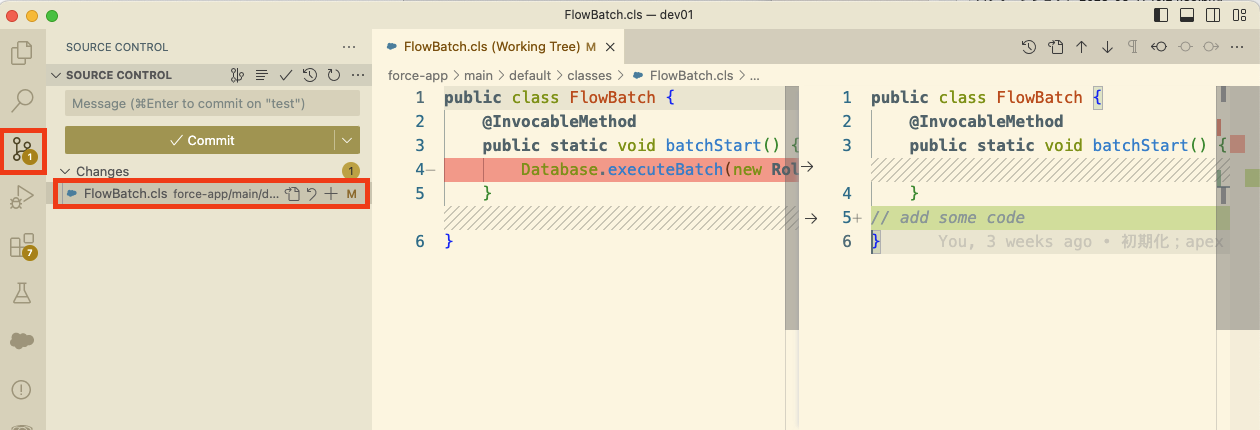The width and height of the screenshot is (1260, 430).
Task: Close the FlowBatch.cls Working Tree tab
Action: (611, 47)
